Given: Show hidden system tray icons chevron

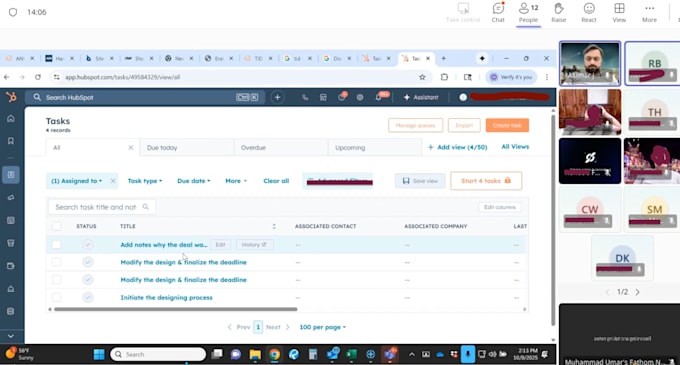Looking at the screenshot, I should click(x=412, y=355).
